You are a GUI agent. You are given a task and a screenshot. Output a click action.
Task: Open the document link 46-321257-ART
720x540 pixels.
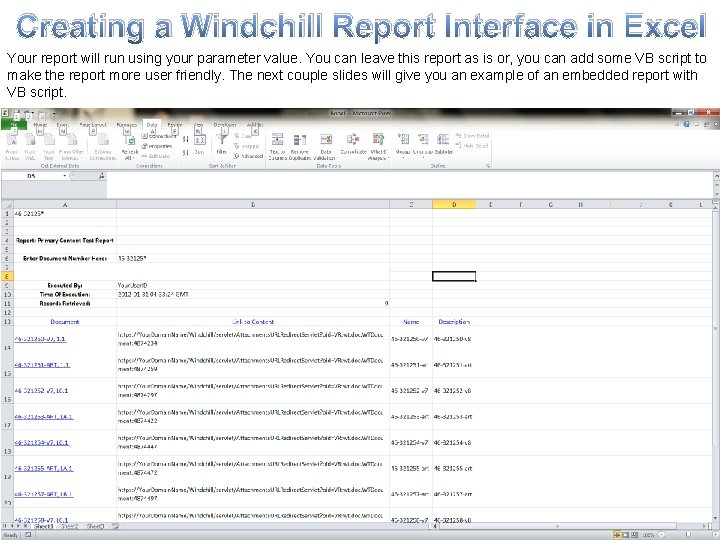point(44,494)
